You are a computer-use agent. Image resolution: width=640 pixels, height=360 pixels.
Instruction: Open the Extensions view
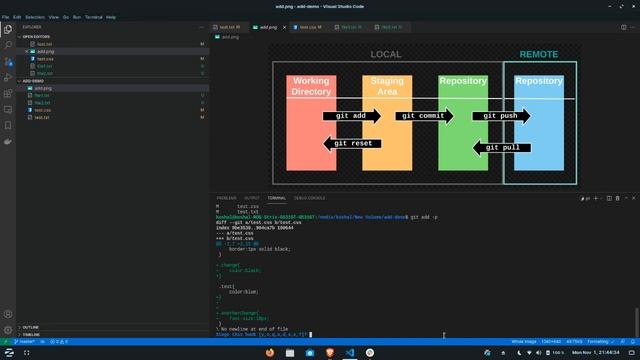pos(8,93)
